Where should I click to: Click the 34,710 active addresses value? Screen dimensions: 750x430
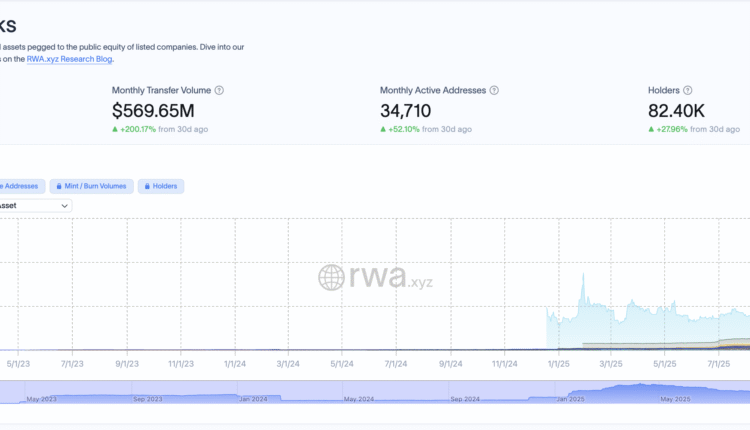411,110
